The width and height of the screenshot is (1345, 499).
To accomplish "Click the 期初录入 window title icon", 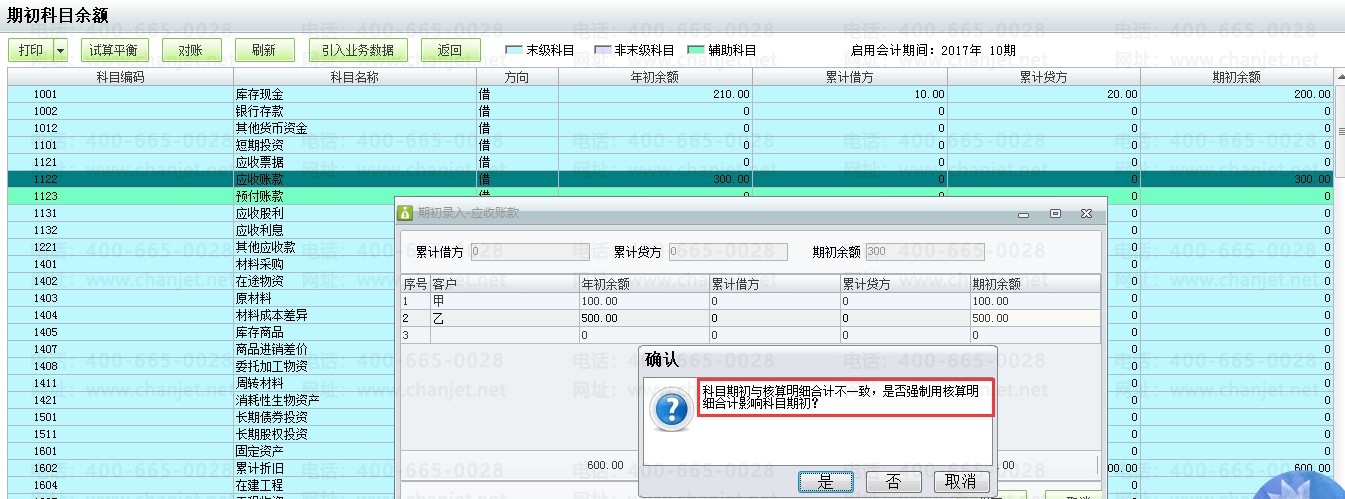I will [x=406, y=214].
